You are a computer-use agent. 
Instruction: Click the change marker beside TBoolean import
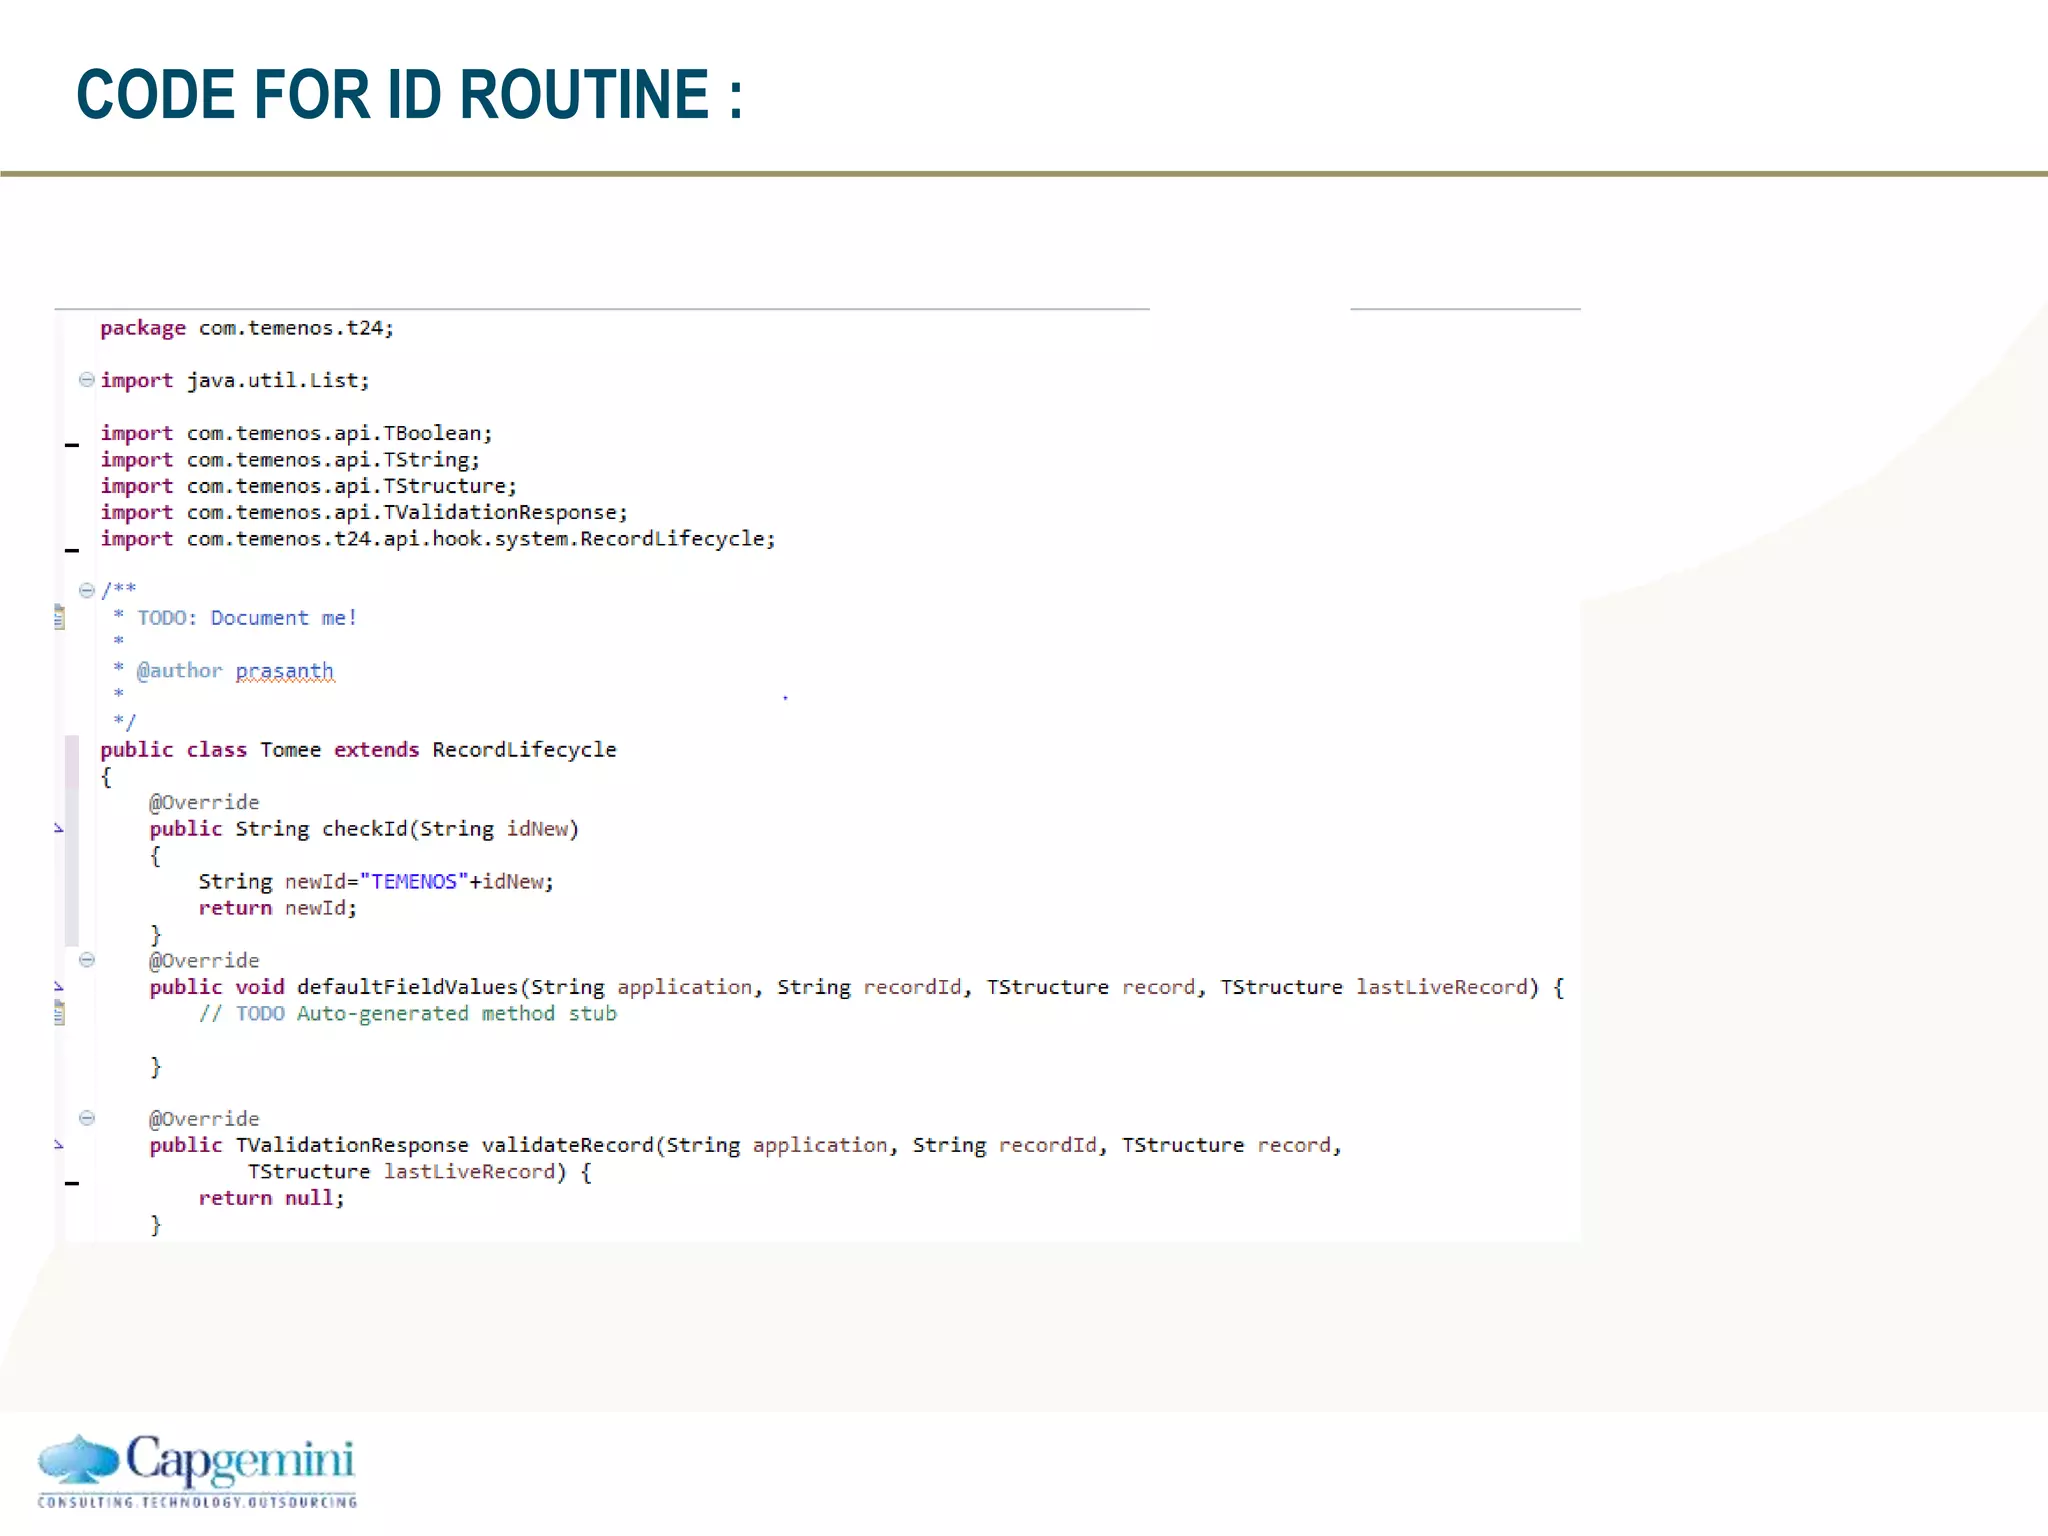[72, 444]
